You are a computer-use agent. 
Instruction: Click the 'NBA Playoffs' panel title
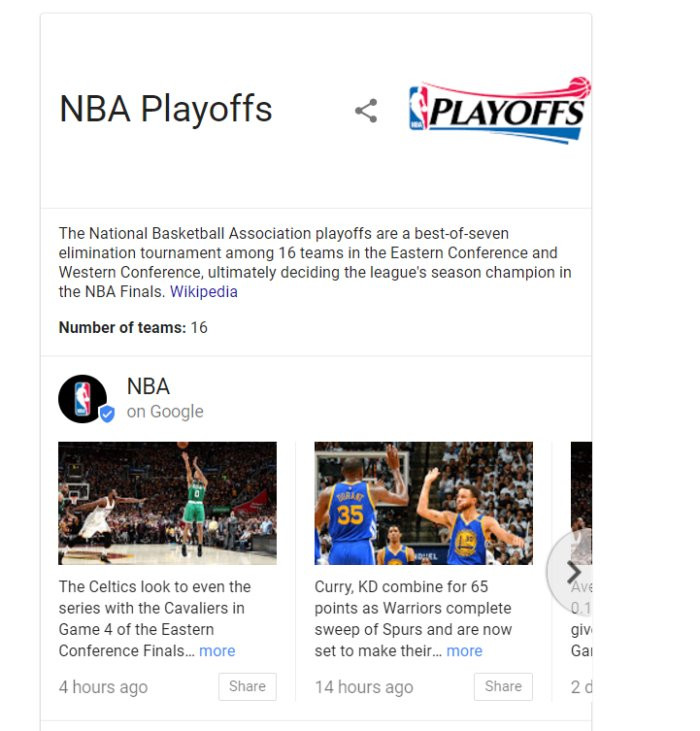166,109
